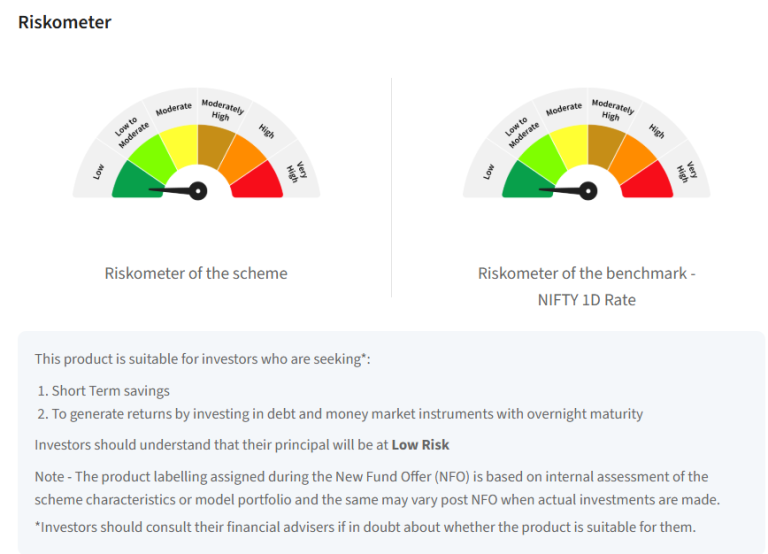Image resolution: width=768 pixels, height=554 pixels.
Task: Click the black needle hub of the scheme riskometer
Action: pyautogui.click(x=197, y=190)
